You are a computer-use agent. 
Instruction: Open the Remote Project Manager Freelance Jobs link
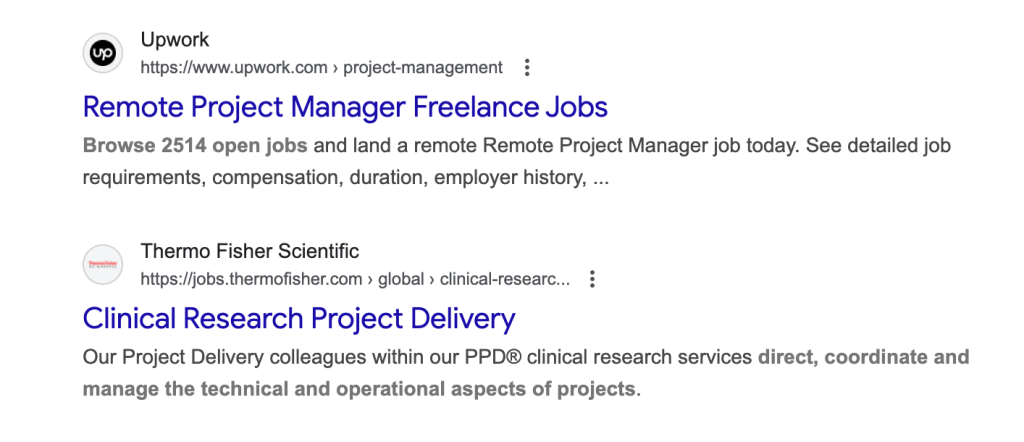click(x=345, y=107)
